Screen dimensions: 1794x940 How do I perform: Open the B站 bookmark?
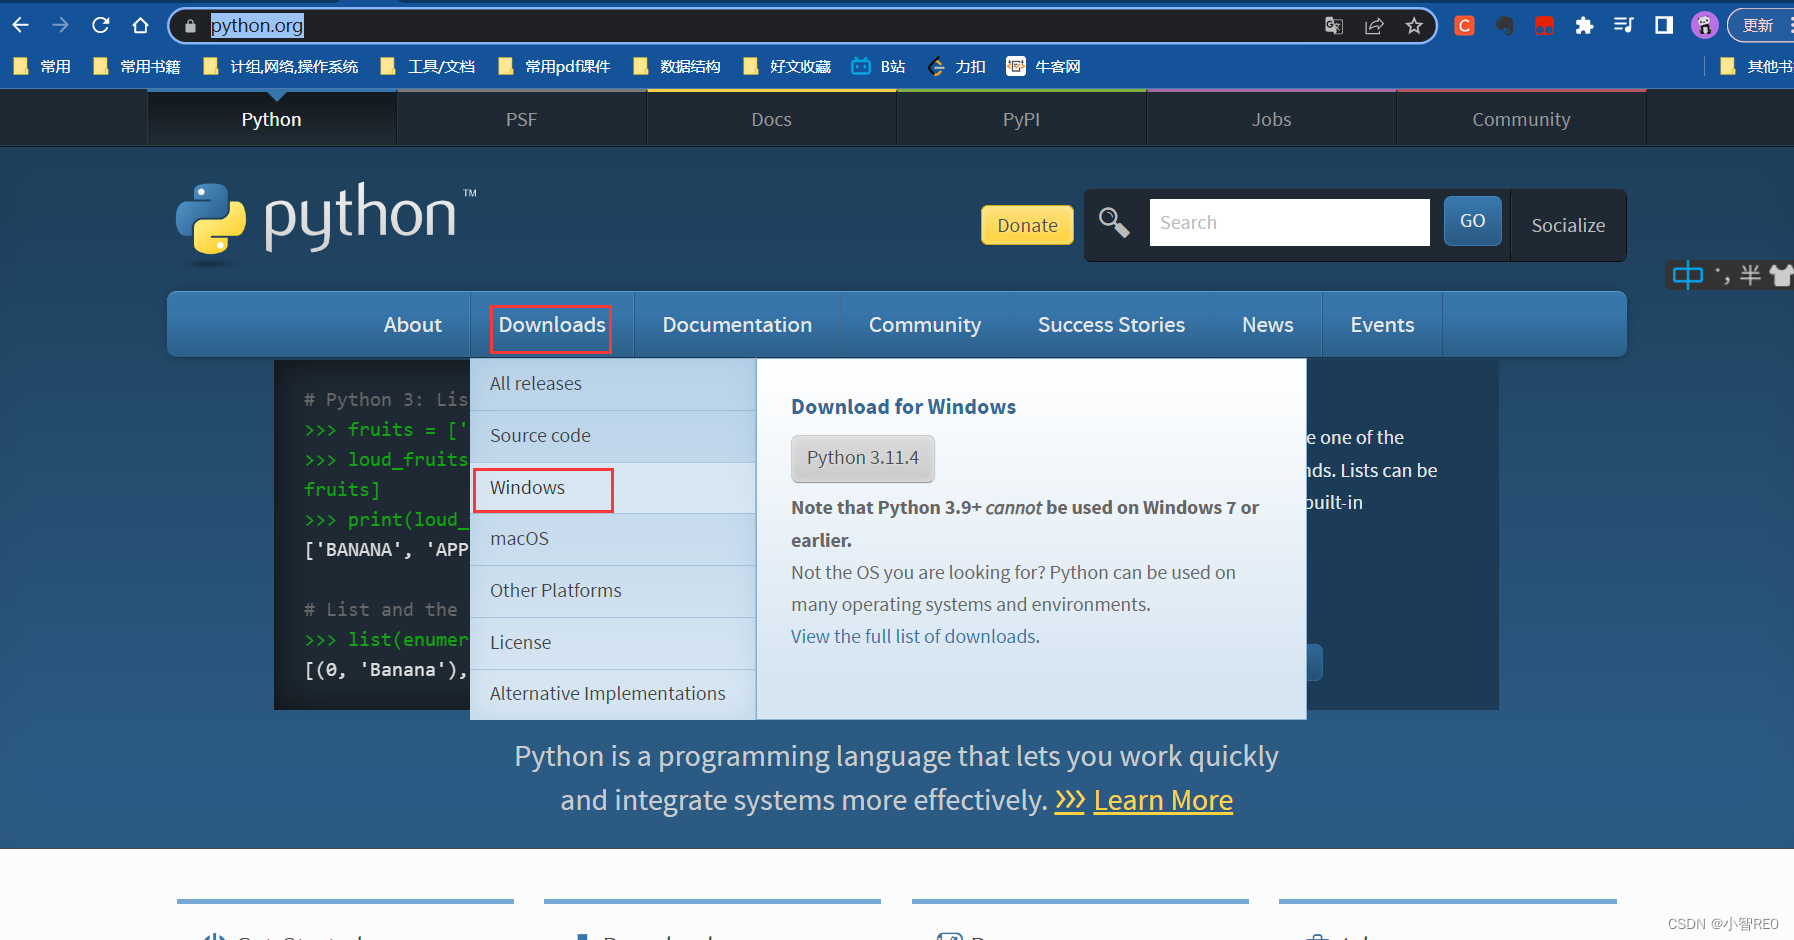coord(878,66)
